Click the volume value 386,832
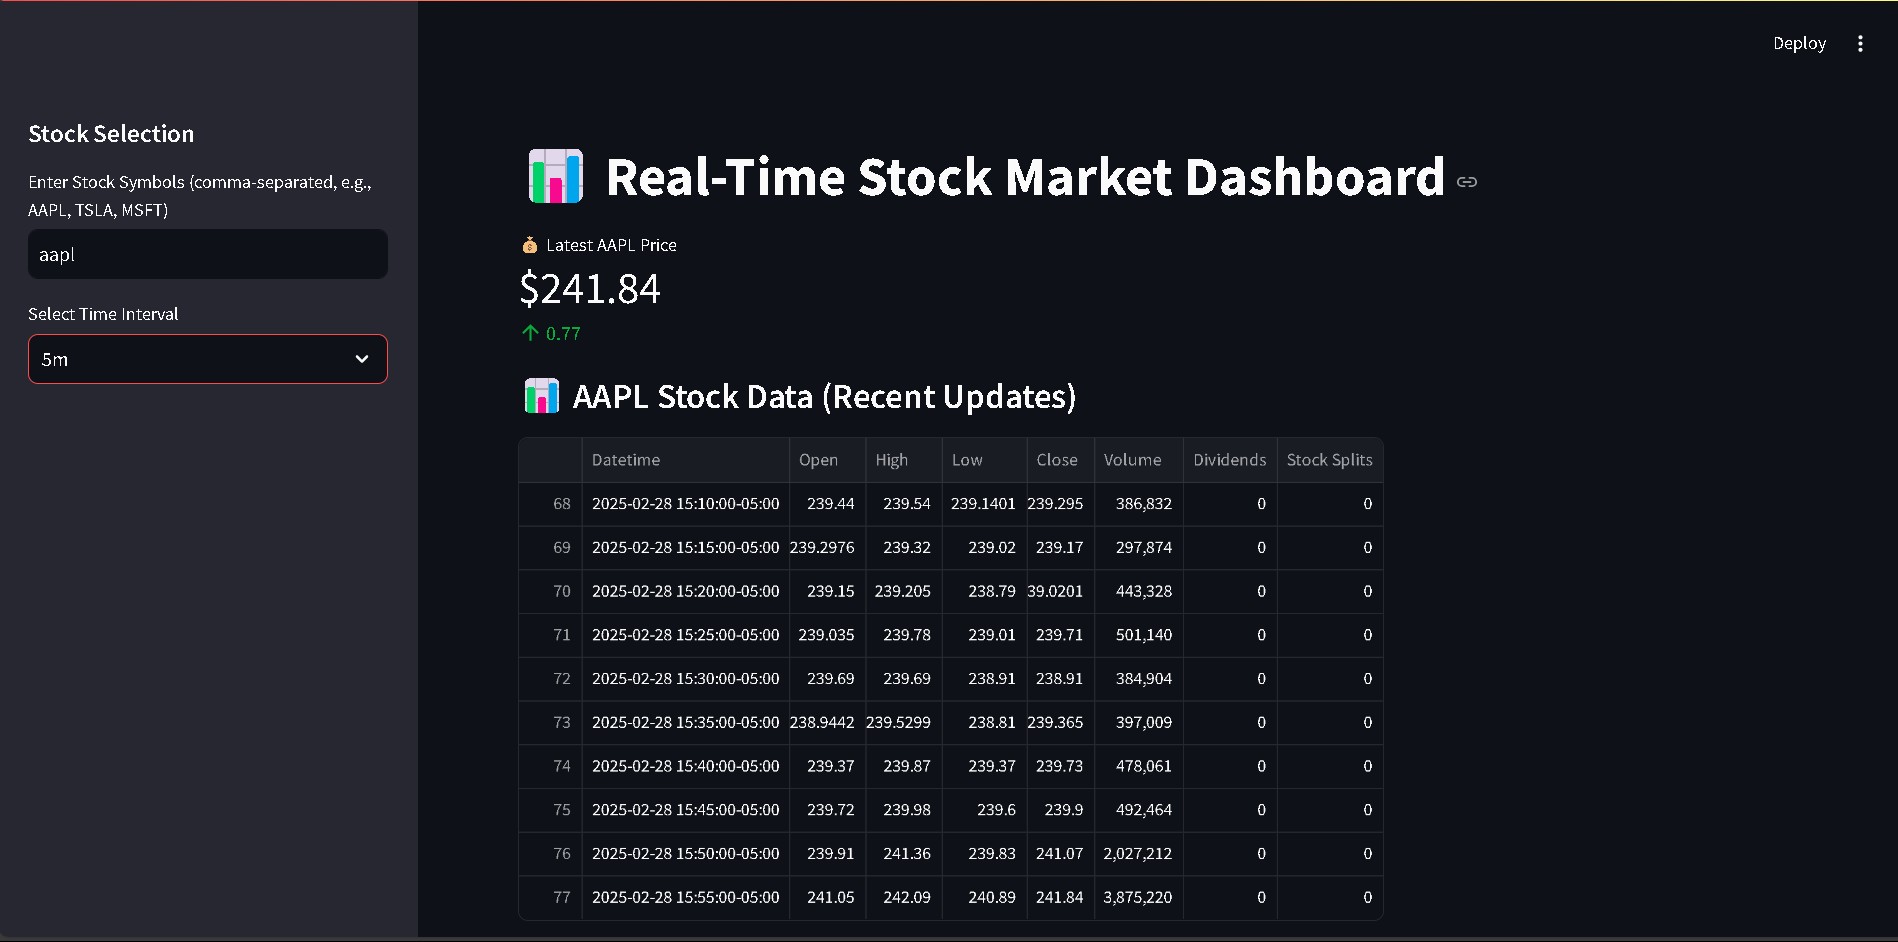 [1139, 504]
